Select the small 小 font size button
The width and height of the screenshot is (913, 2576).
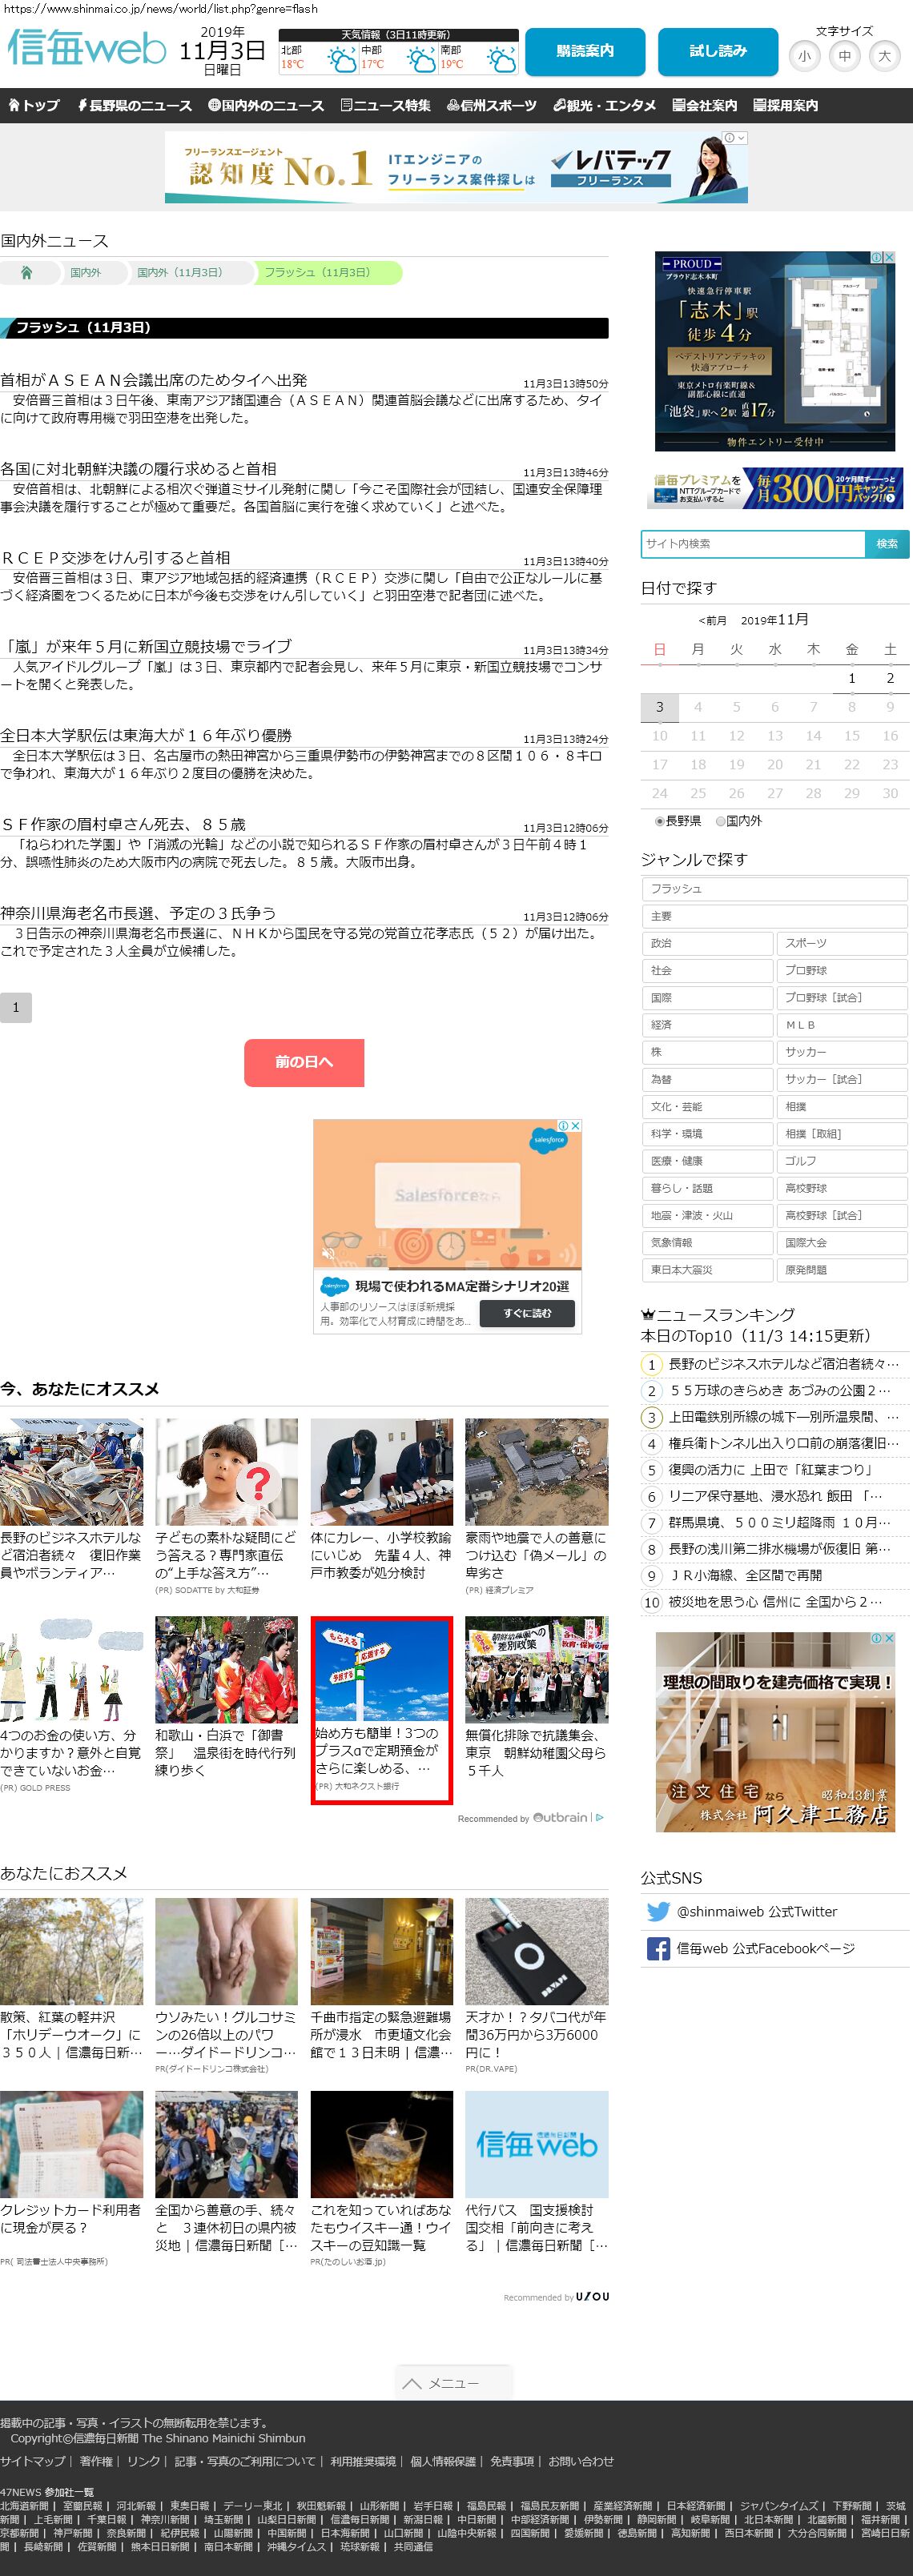pyautogui.click(x=804, y=56)
